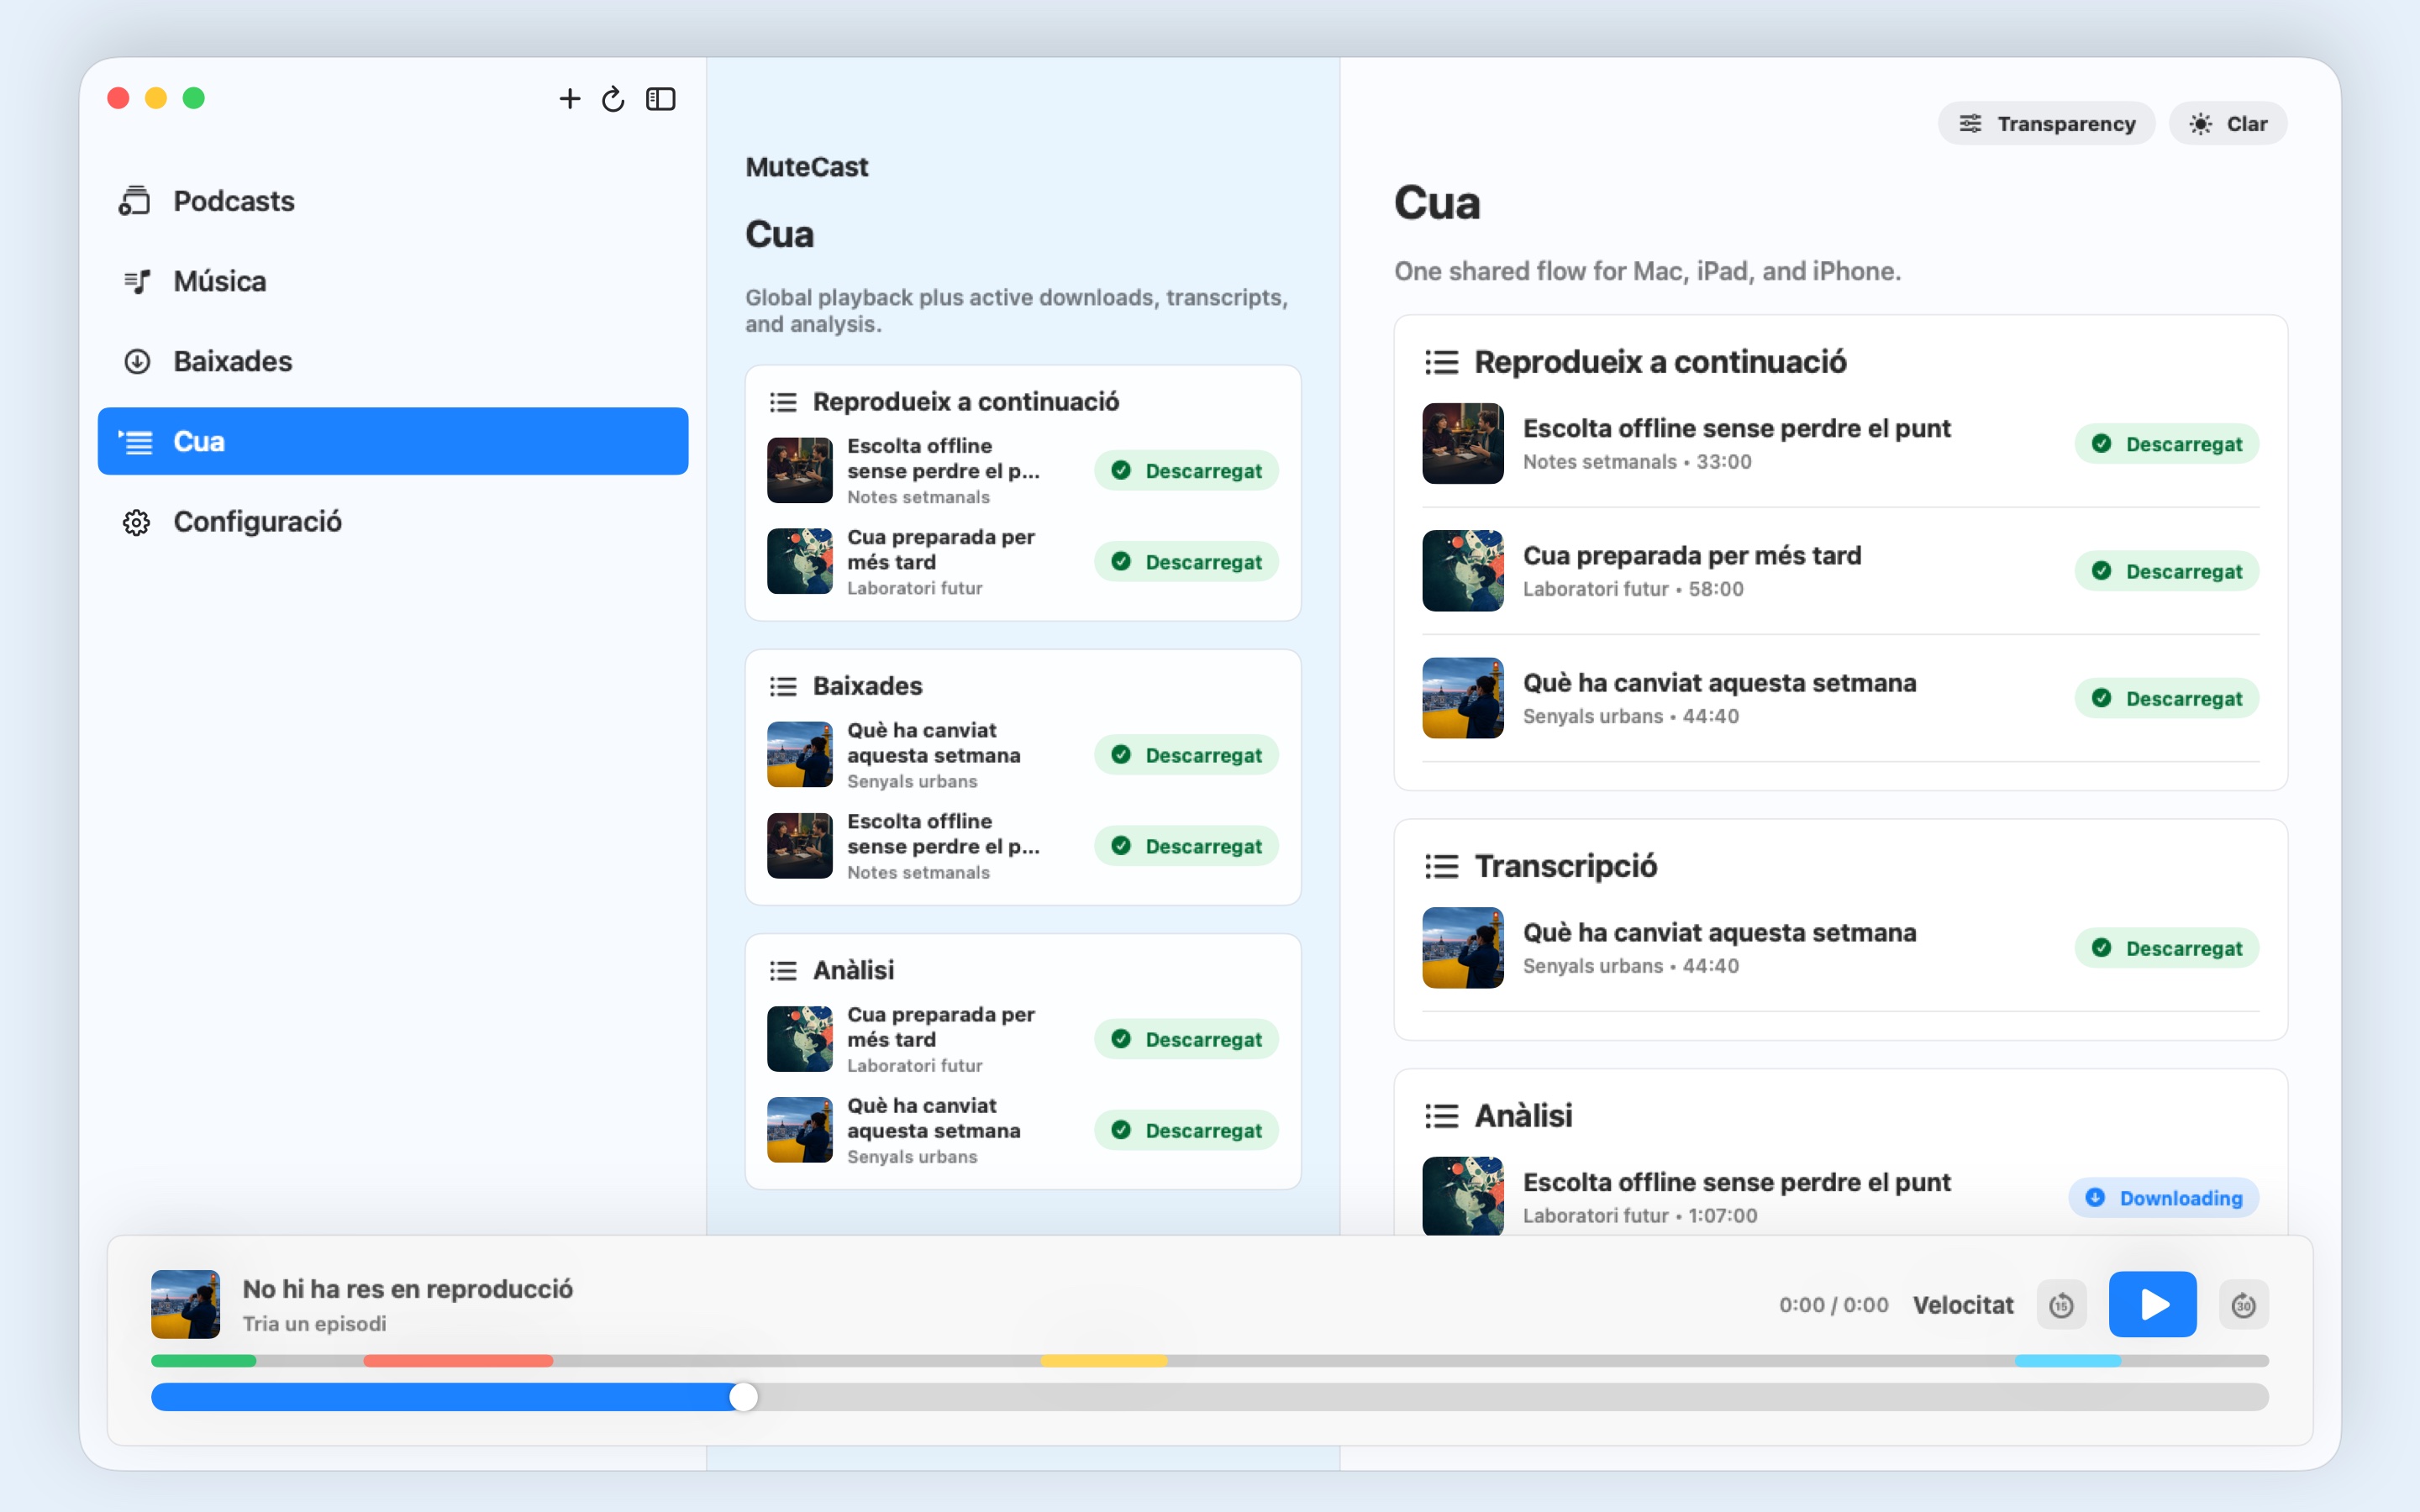Screen dimensions: 2420x1512
Task: Click the list icon beside Anàlisi in middle panel
Action: 783,970
